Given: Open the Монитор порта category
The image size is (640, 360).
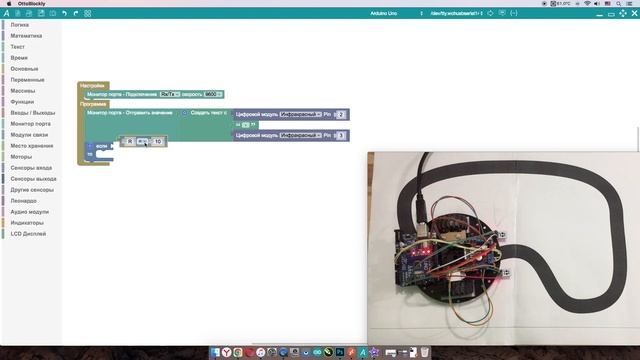Looking at the screenshot, I should pyautogui.click(x=31, y=124).
